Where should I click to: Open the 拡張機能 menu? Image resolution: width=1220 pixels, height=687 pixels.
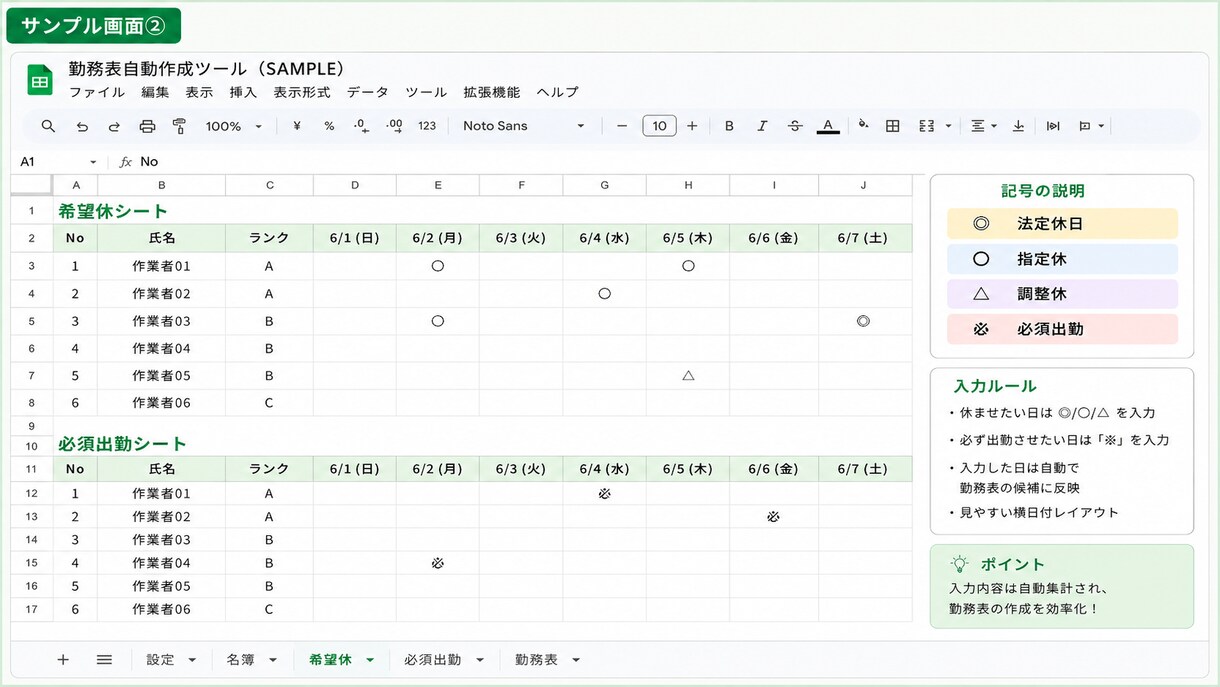491,92
